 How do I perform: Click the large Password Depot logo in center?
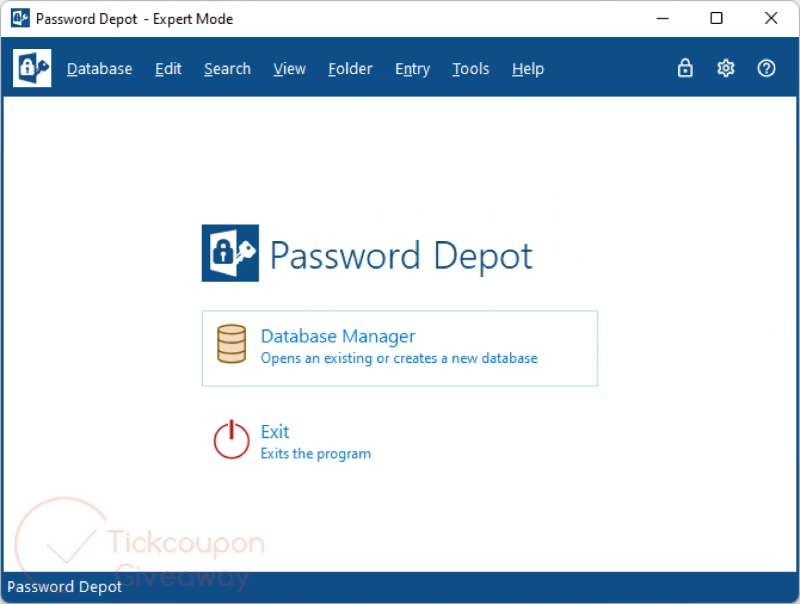click(x=230, y=254)
